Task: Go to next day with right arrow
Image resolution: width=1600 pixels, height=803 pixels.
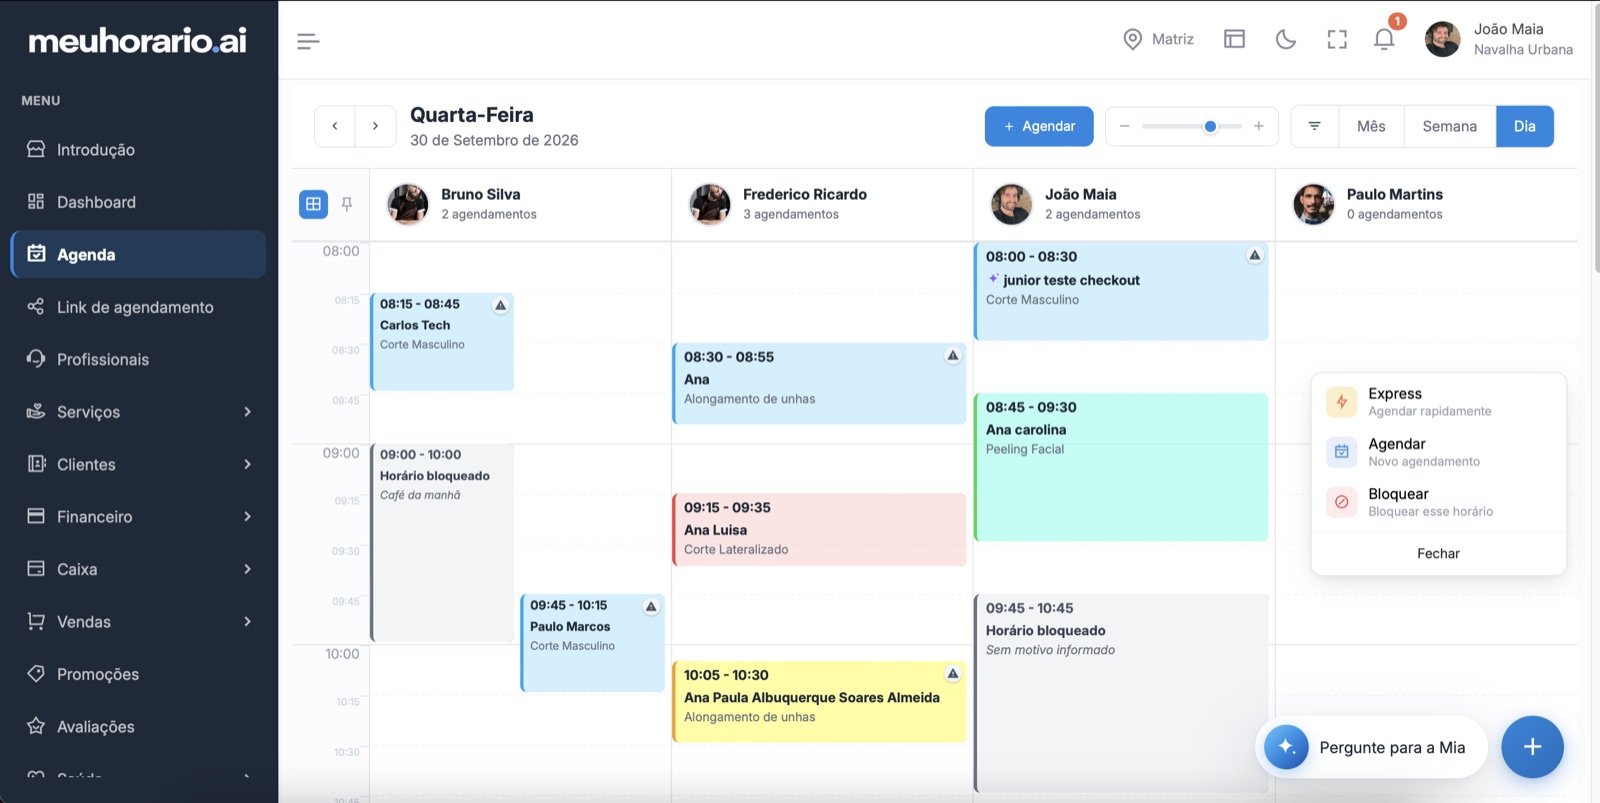Action: click(375, 126)
